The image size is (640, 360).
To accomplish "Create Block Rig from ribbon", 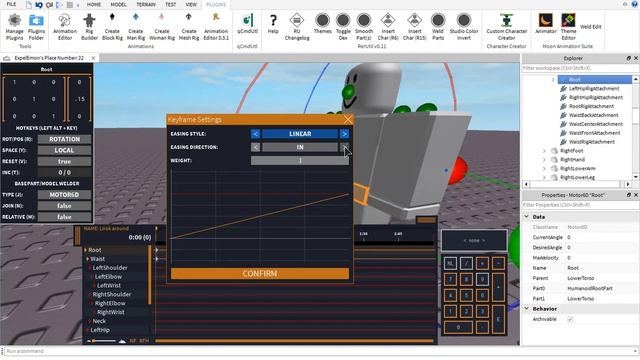I will click(x=112, y=27).
